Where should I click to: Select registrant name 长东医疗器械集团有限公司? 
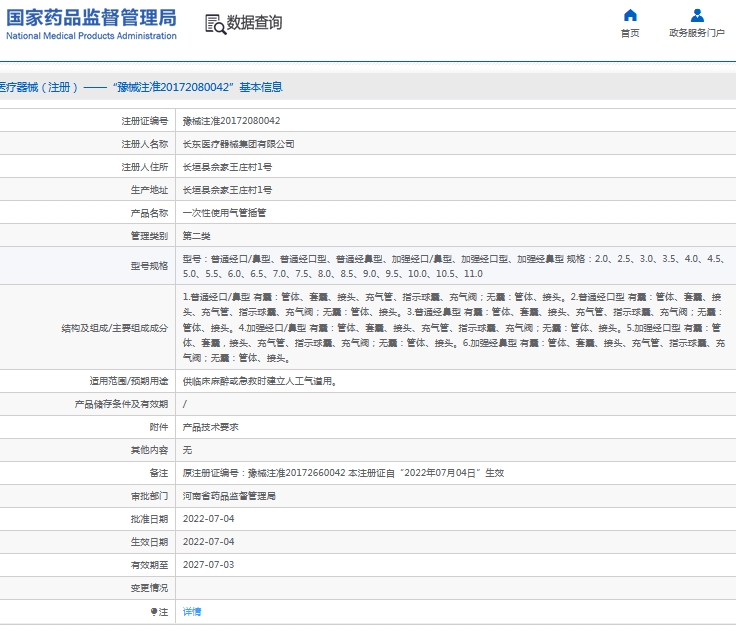[238, 144]
